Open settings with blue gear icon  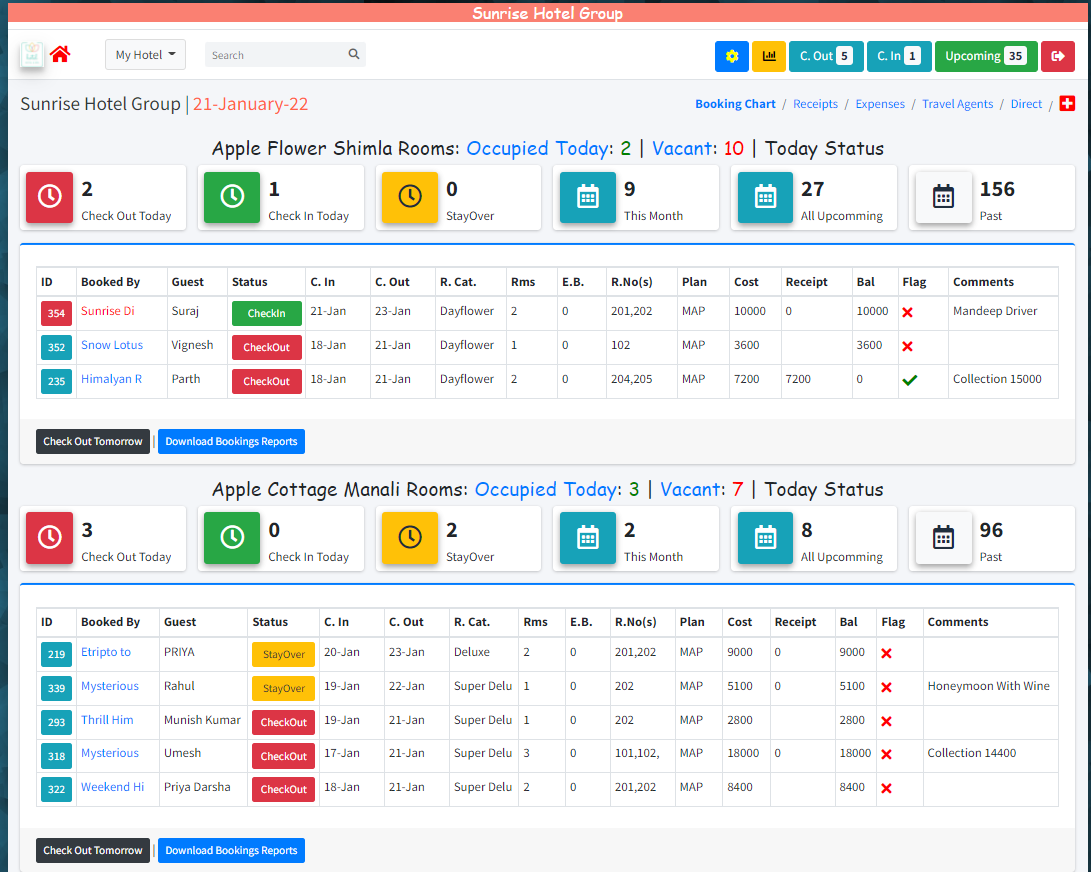tap(731, 56)
